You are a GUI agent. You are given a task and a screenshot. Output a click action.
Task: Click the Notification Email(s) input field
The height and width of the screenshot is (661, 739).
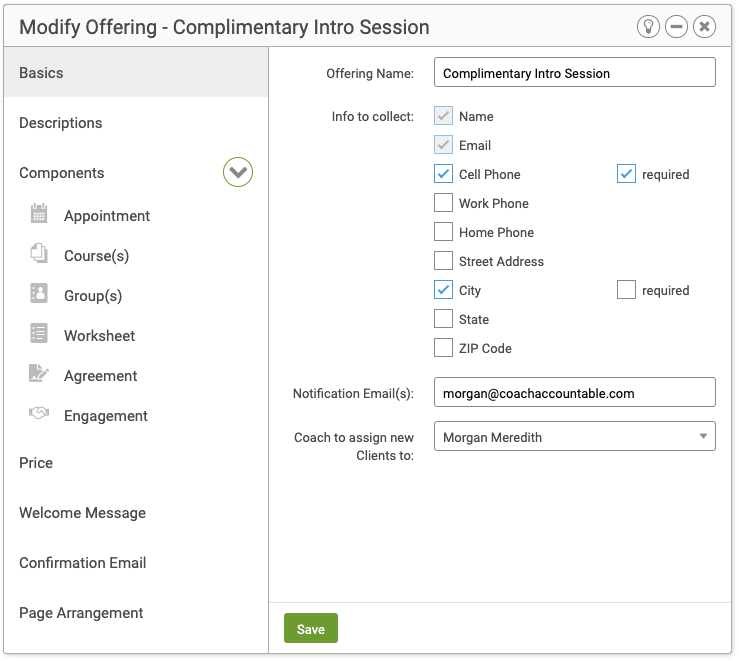click(575, 392)
